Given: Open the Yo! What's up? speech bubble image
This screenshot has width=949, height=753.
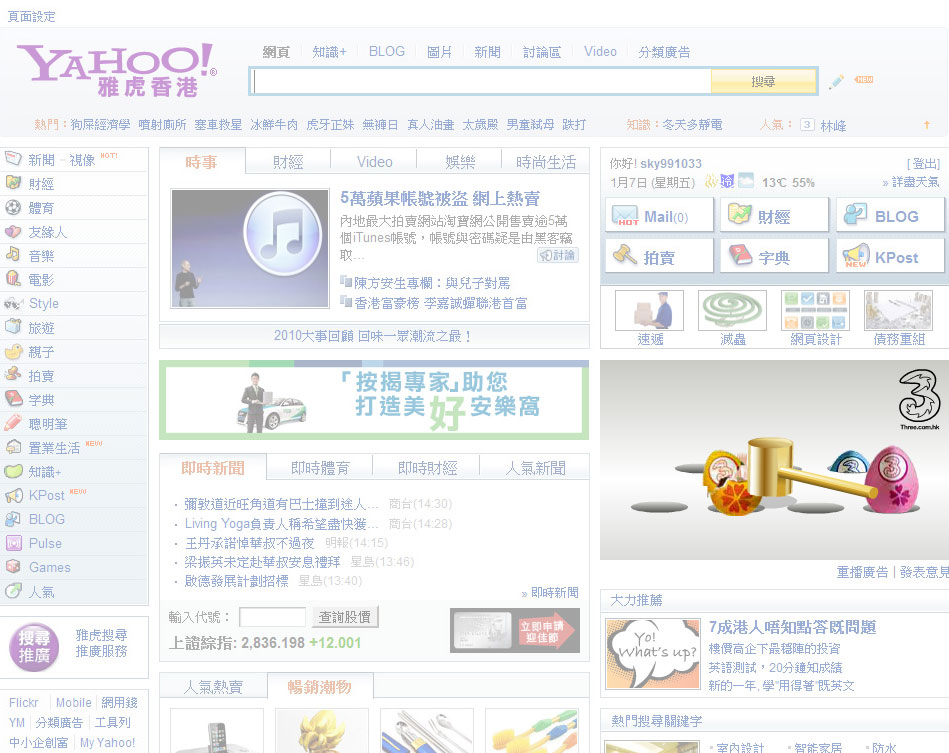Looking at the screenshot, I should point(653,654).
